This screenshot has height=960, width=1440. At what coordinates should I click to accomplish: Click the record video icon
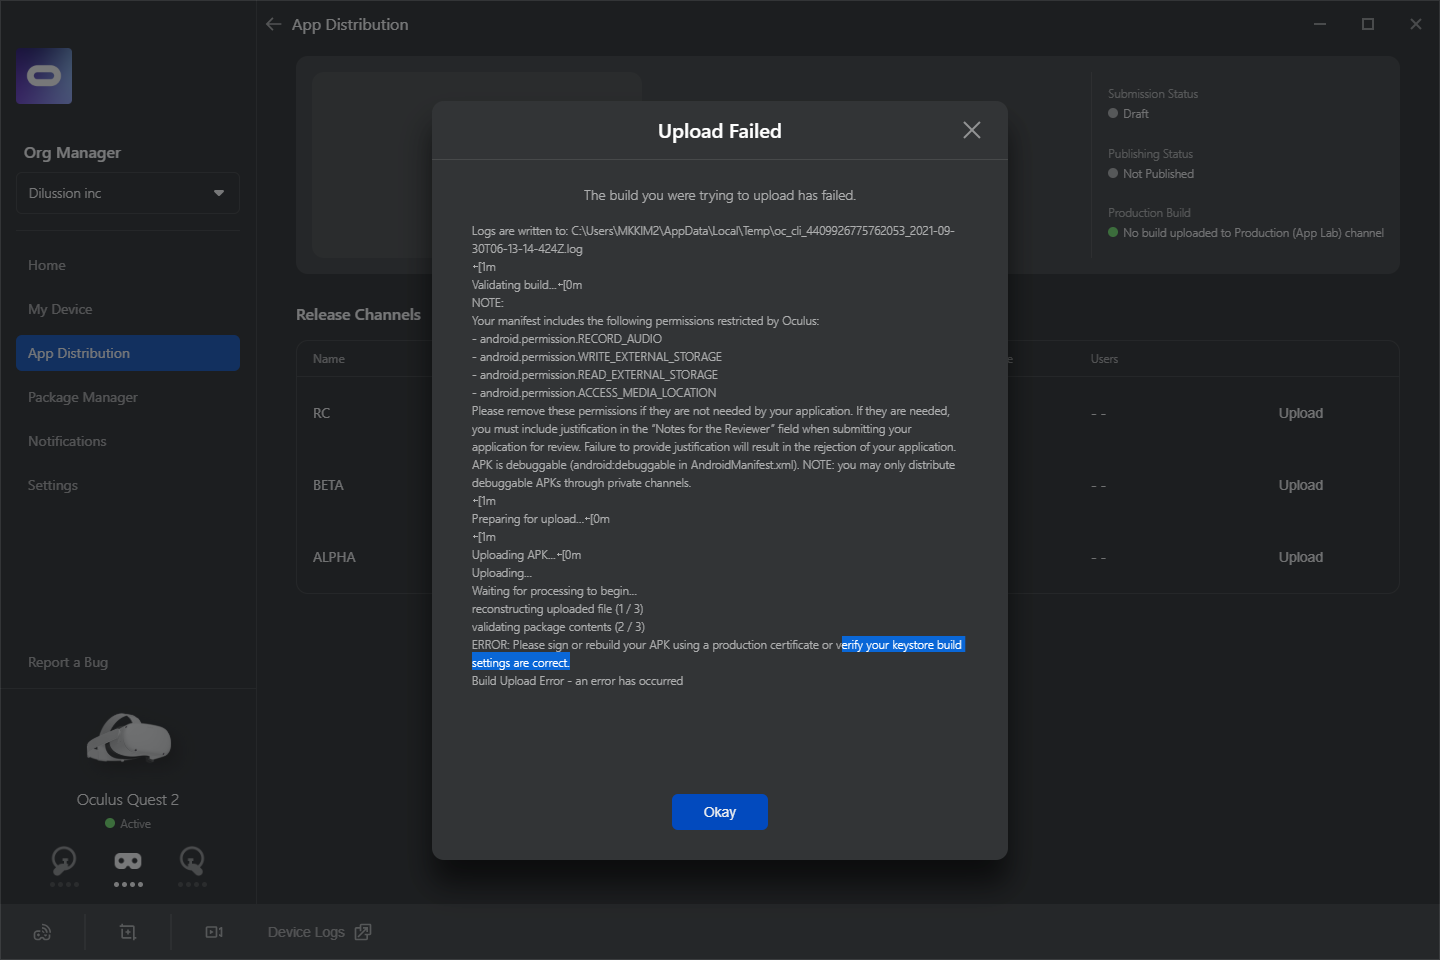tap(214, 932)
